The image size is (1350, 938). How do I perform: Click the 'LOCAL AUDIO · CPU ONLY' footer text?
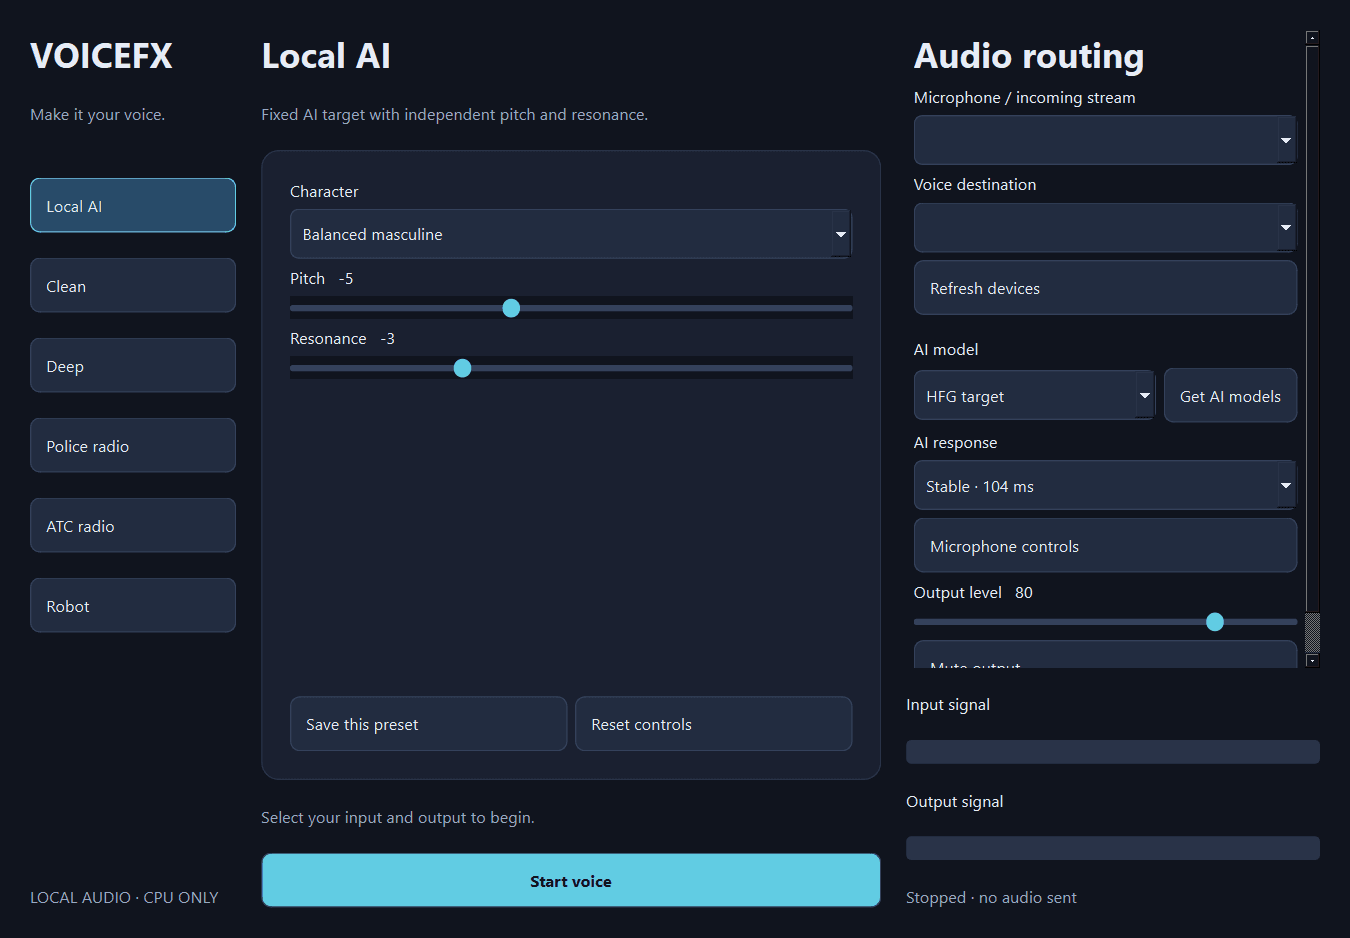pos(124,897)
